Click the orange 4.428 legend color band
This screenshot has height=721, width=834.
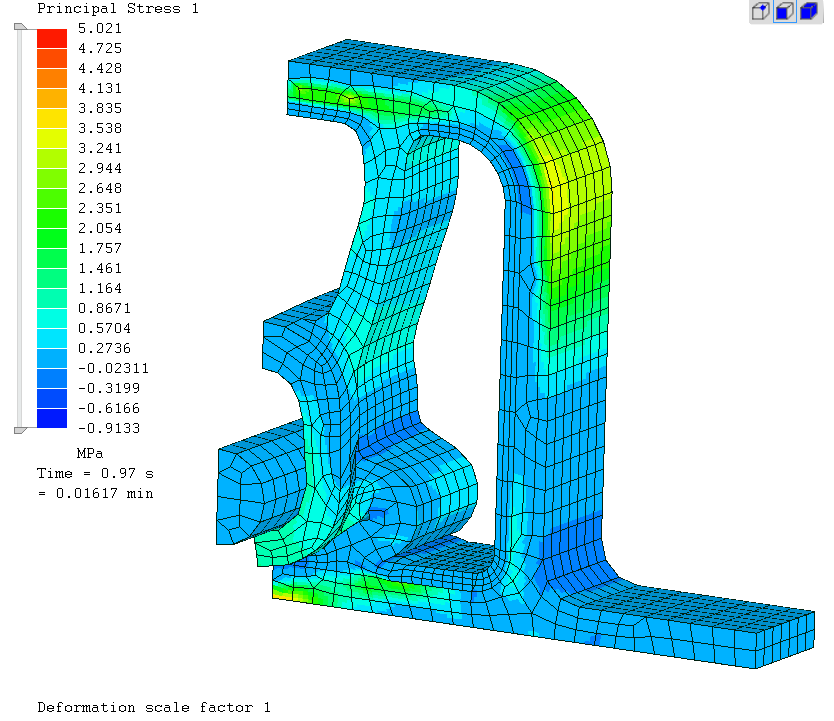click(x=51, y=78)
